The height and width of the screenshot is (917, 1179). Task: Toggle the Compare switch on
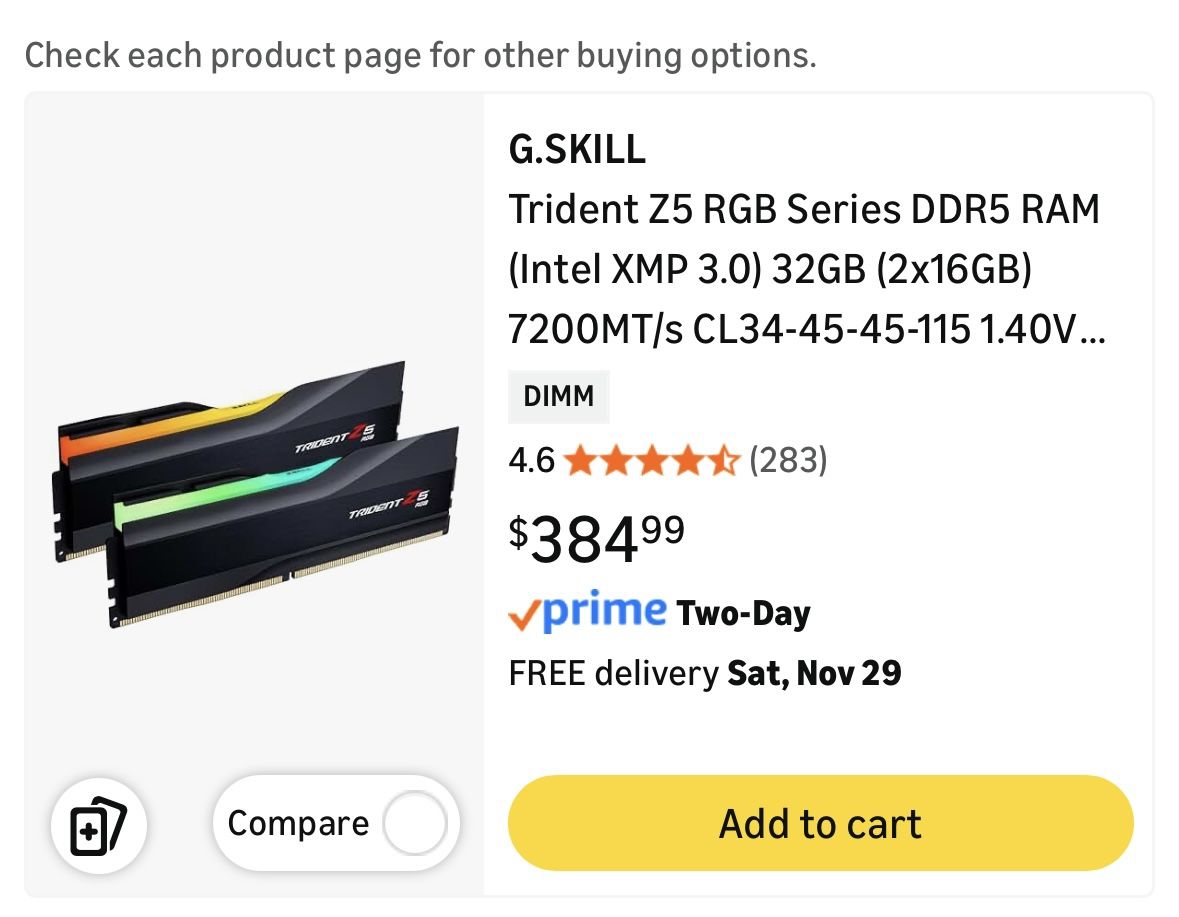(x=421, y=823)
